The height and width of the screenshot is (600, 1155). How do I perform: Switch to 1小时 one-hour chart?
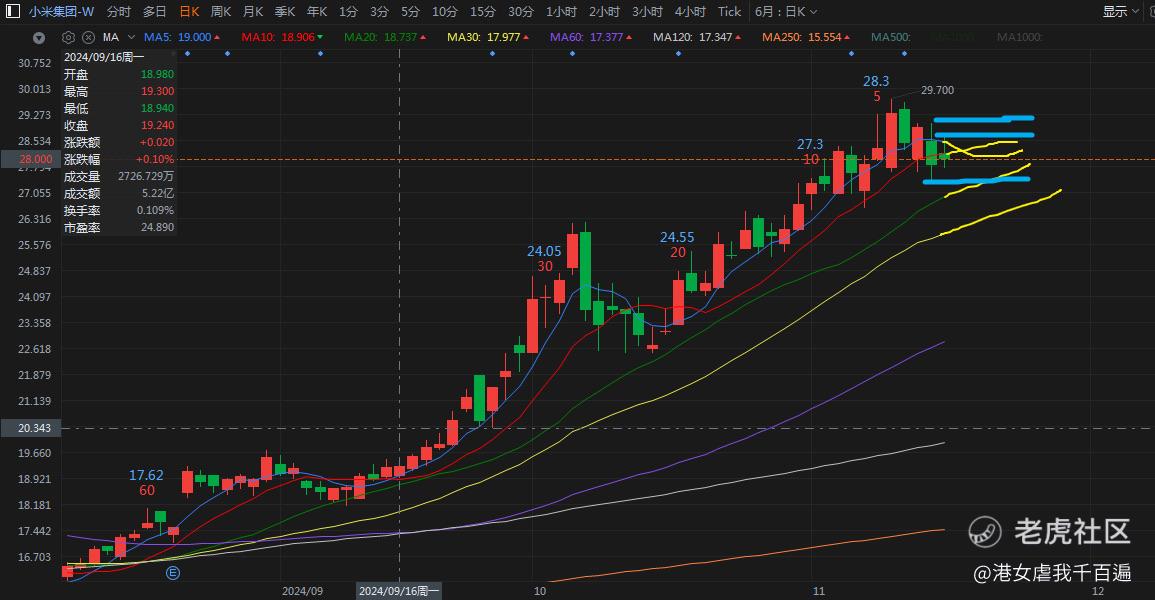pos(561,12)
